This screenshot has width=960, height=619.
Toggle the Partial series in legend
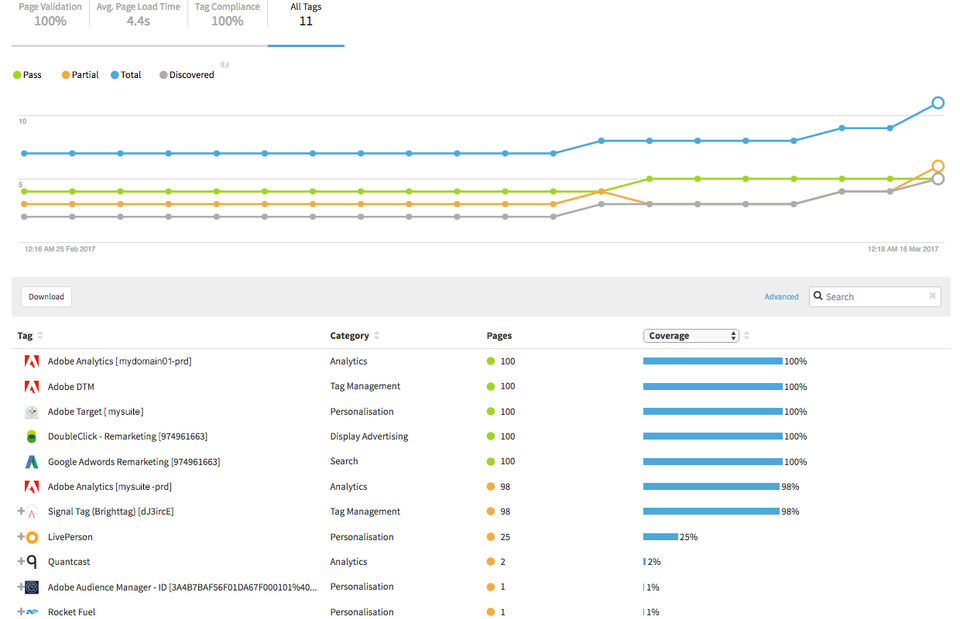click(80, 75)
